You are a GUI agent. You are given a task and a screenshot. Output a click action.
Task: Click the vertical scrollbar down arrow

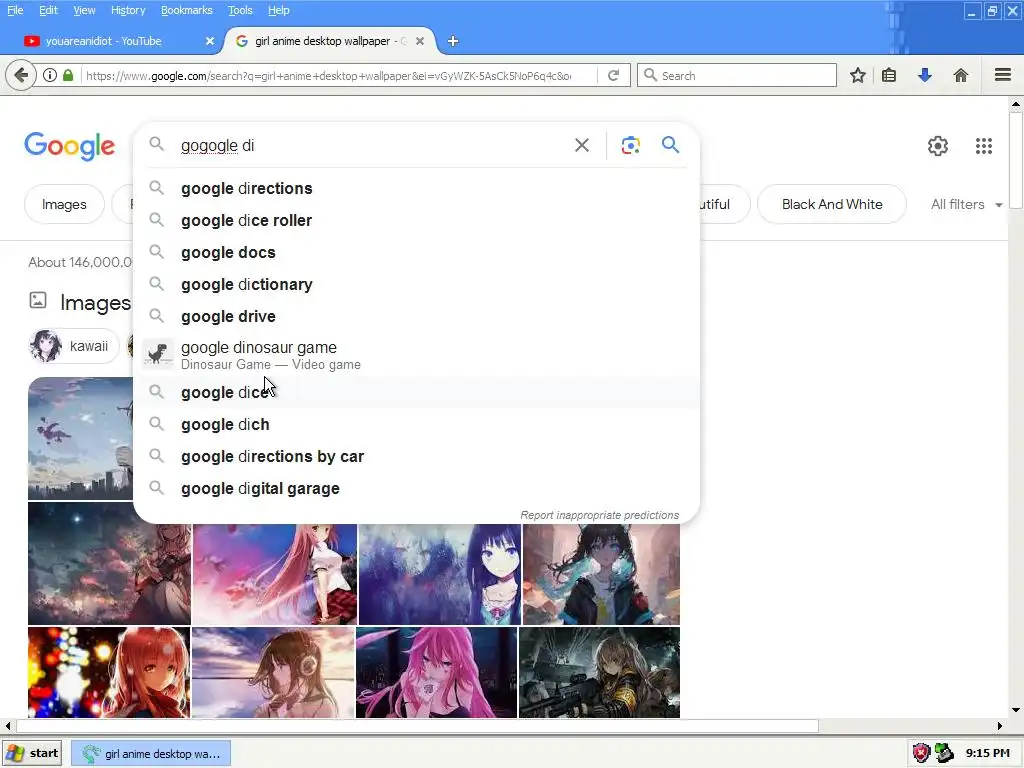tap(1016, 710)
